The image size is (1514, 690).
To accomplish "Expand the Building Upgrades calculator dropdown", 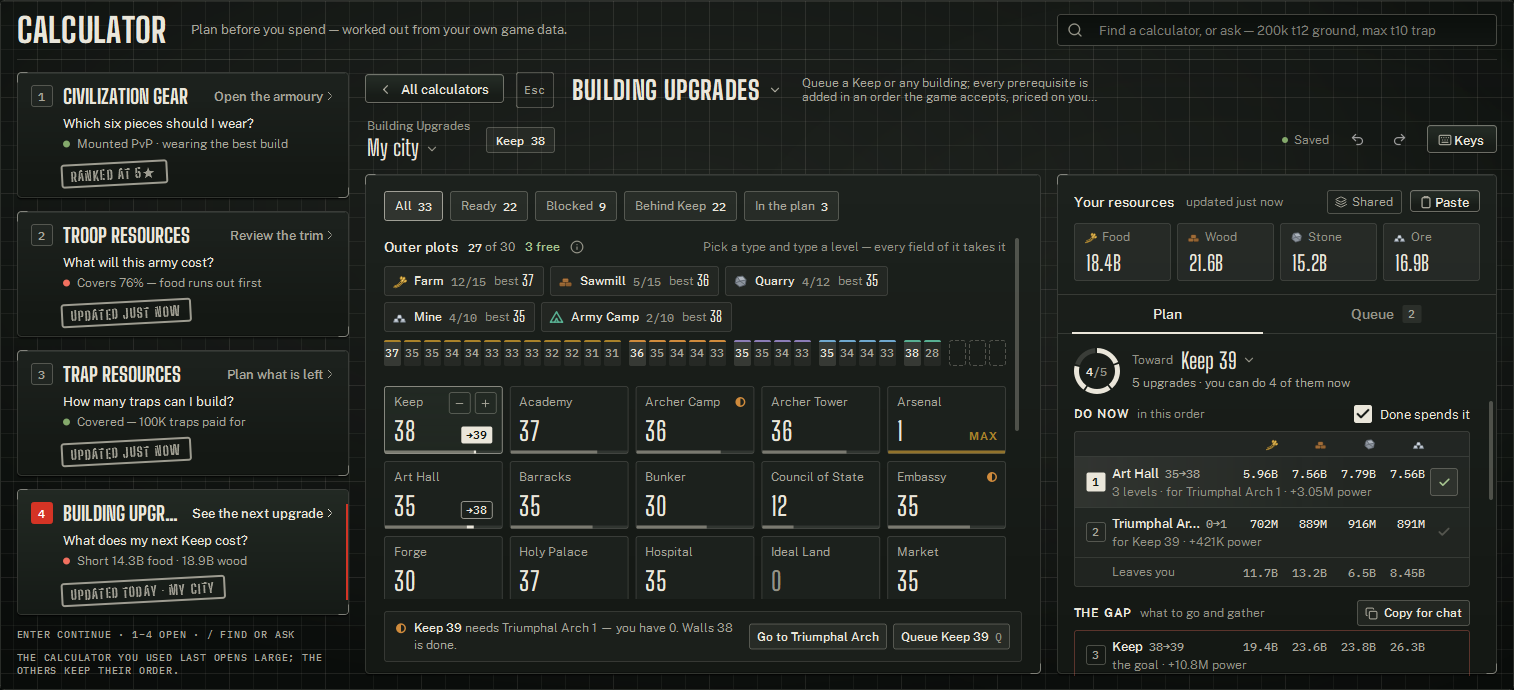I will click(x=775, y=90).
